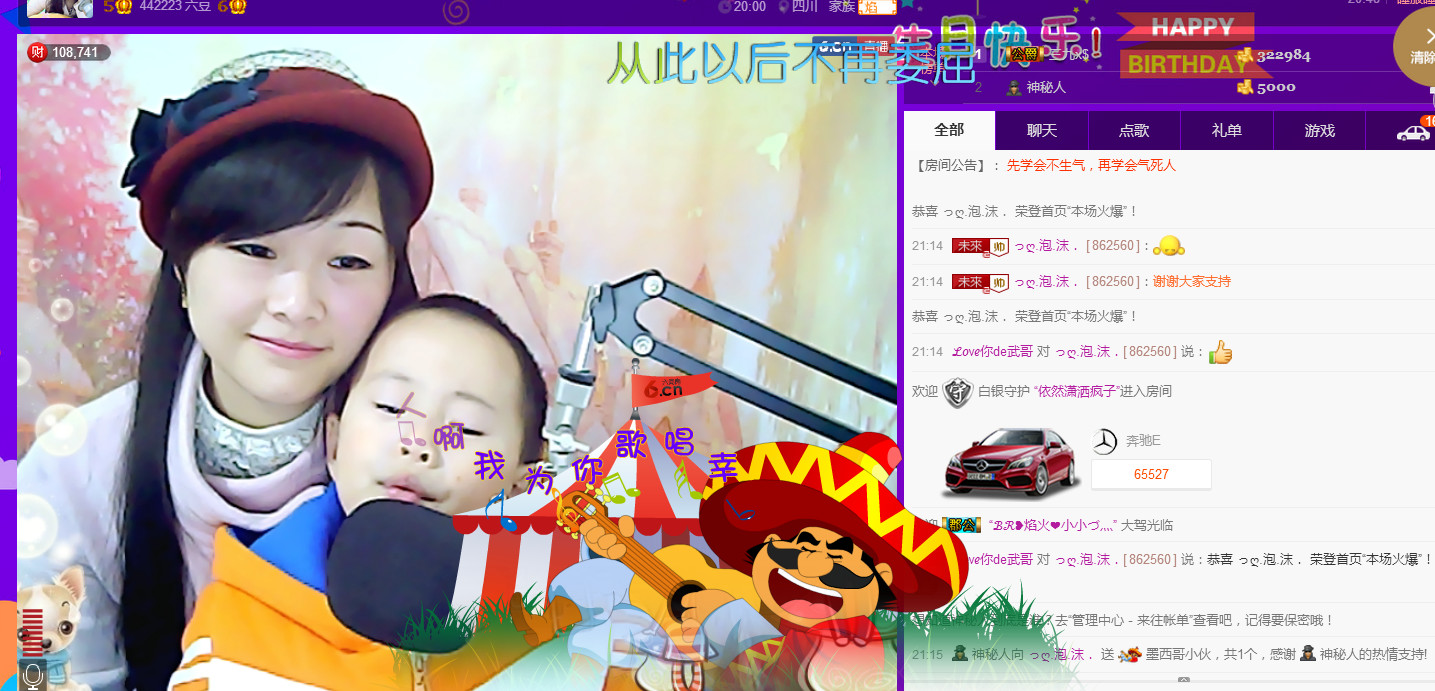Click the crown icon after level 5
This screenshot has width=1435, height=691.
[124, 6]
